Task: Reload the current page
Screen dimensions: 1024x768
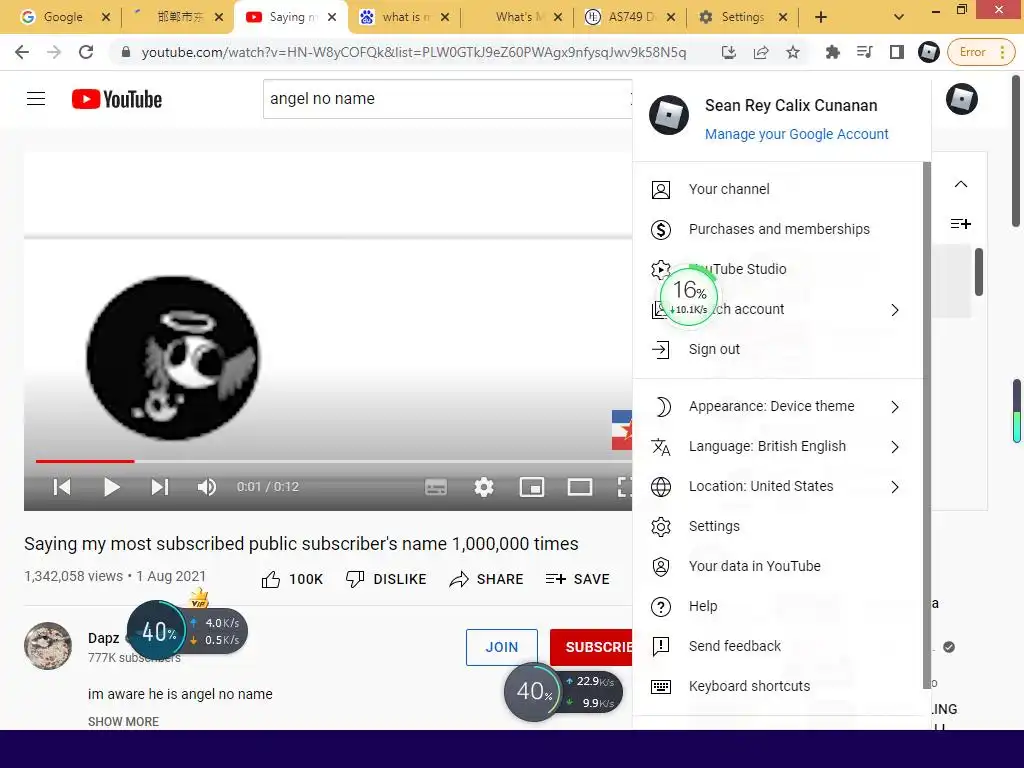Action: [x=86, y=52]
